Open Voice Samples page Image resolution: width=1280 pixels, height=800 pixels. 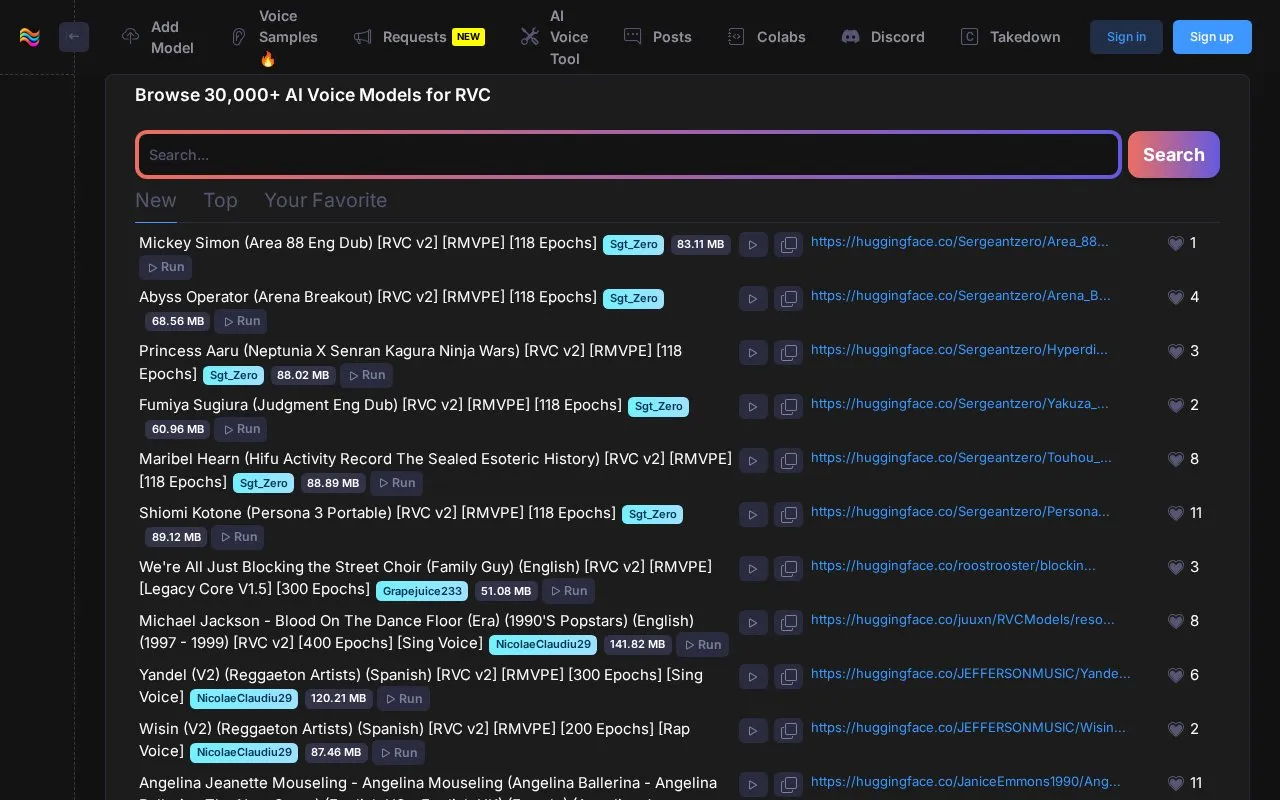(x=274, y=37)
